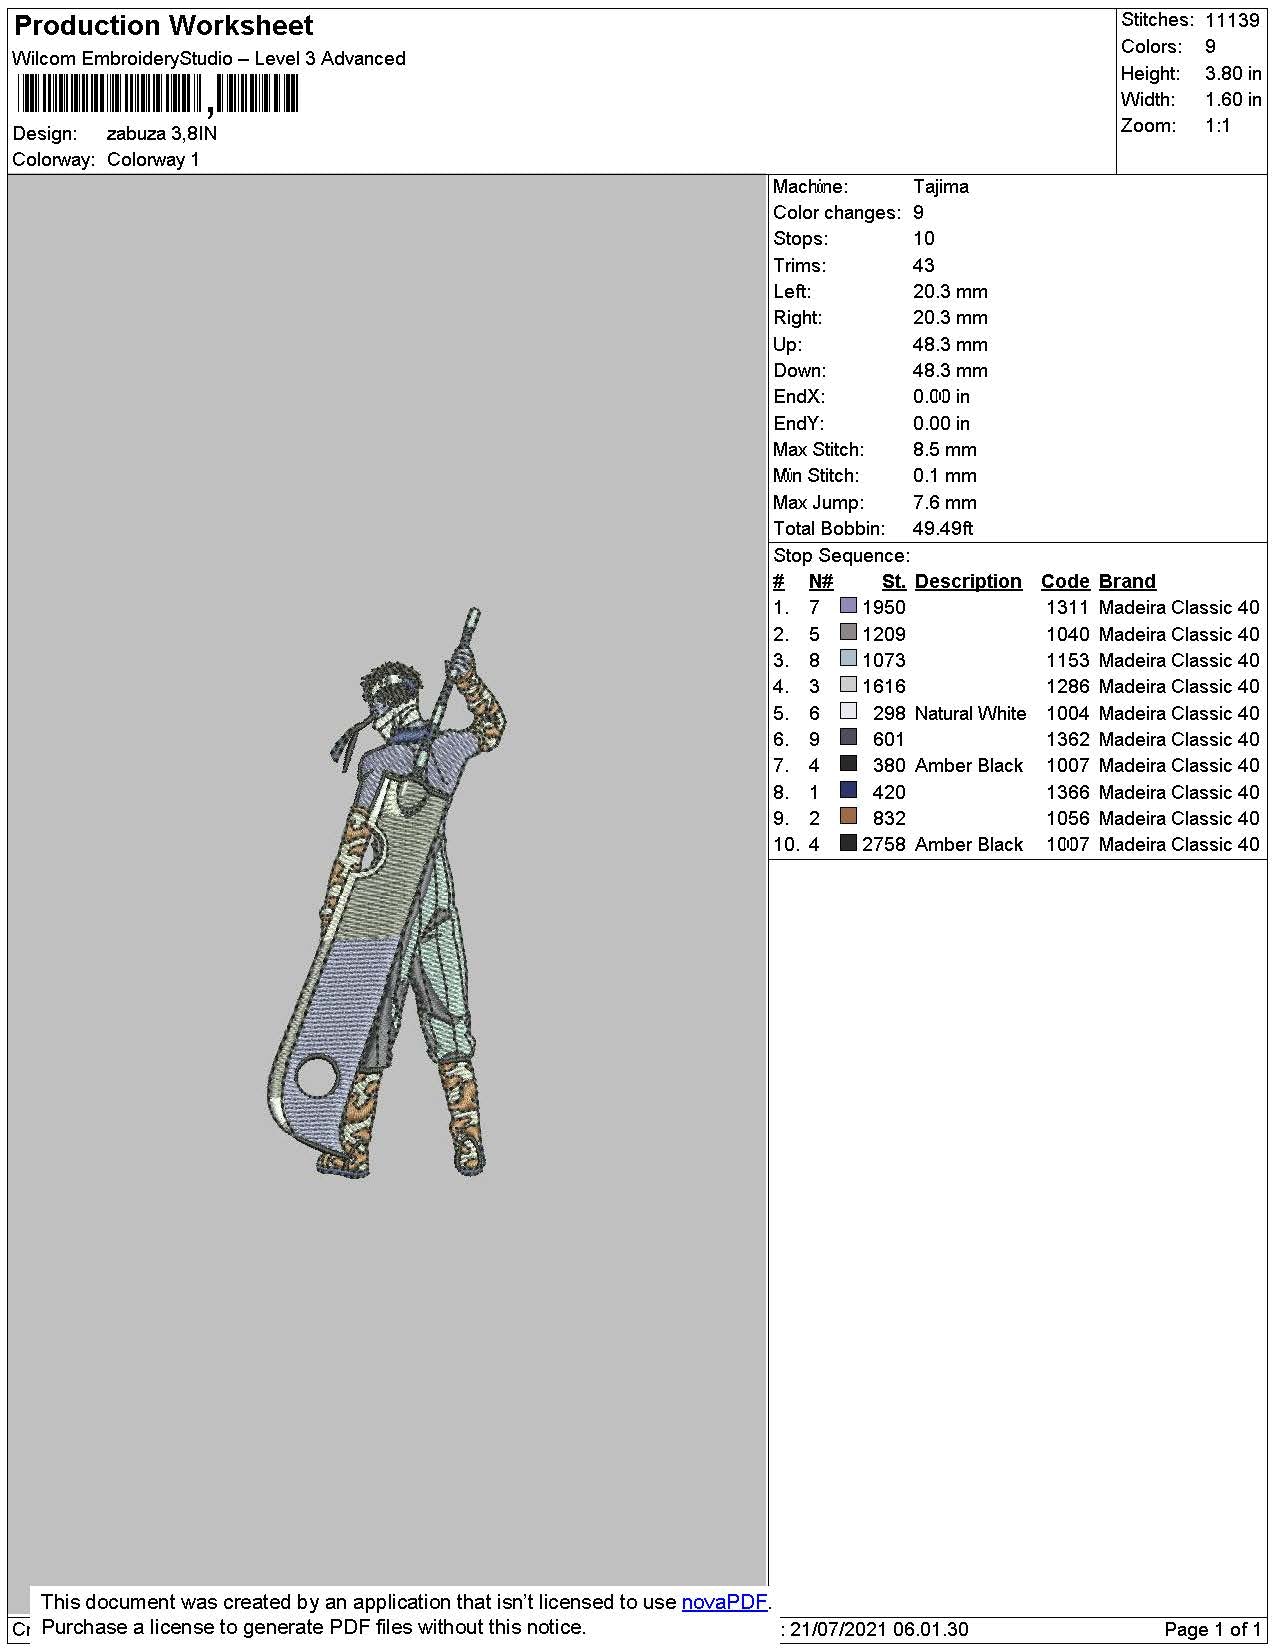
Task: Click the Colorway 1 value
Action: coord(153,159)
